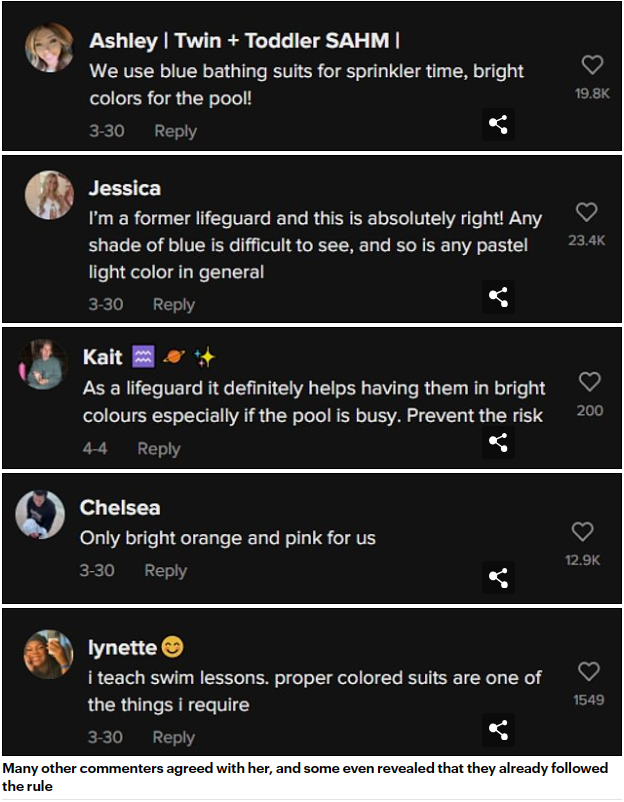The image size is (624, 802).
Task: Share Ashley's comment via share icon
Action: click(x=498, y=125)
